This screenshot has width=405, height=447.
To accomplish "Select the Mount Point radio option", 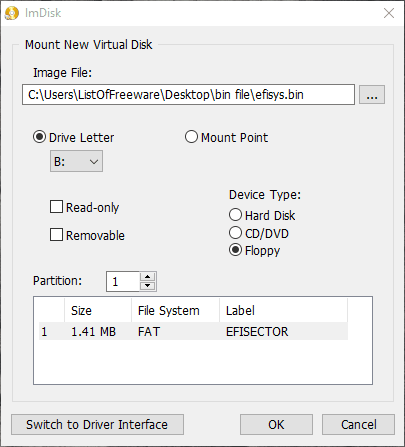I will [x=191, y=137].
